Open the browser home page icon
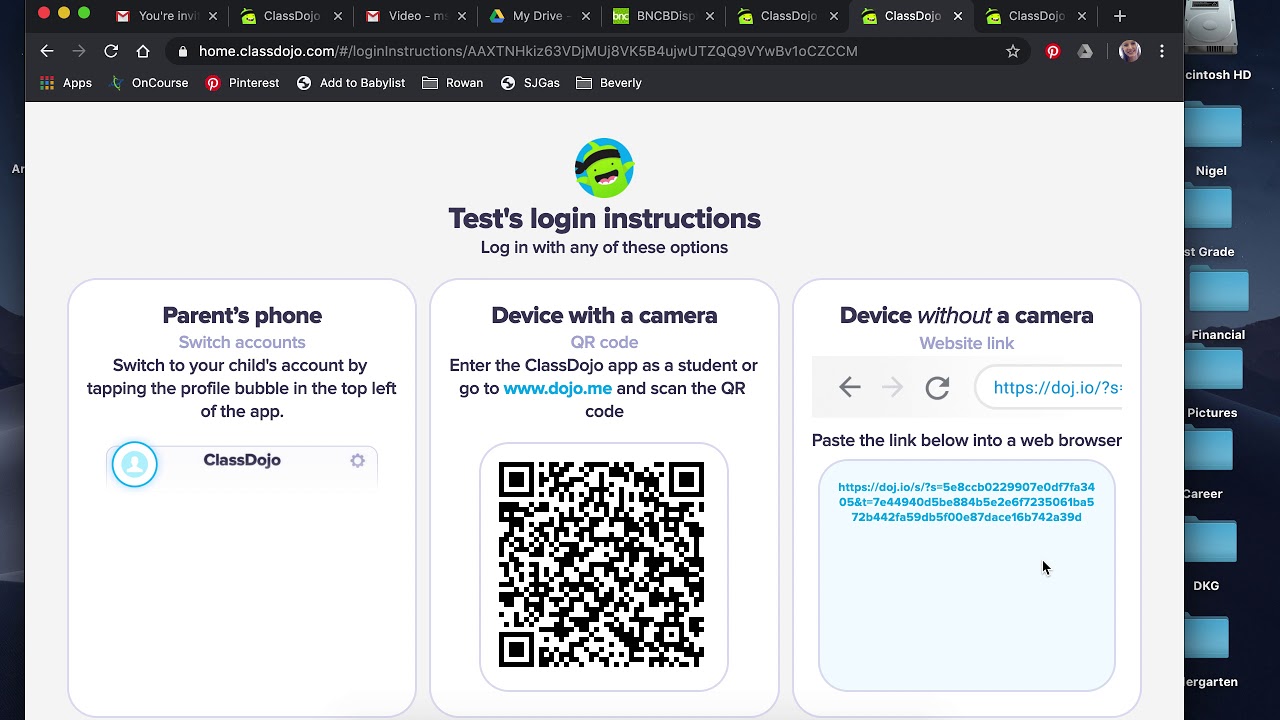The width and height of the screenshot is (1280, 720). click(143, 51)
